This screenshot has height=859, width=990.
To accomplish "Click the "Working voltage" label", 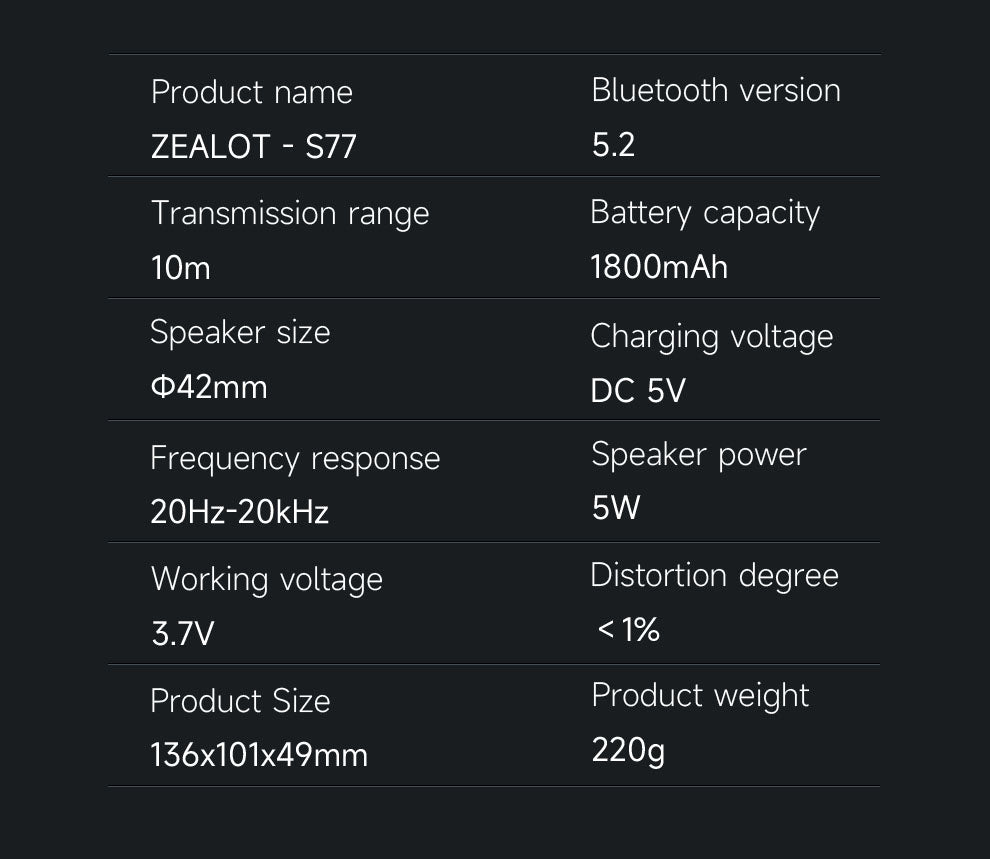I will (267, 580).
